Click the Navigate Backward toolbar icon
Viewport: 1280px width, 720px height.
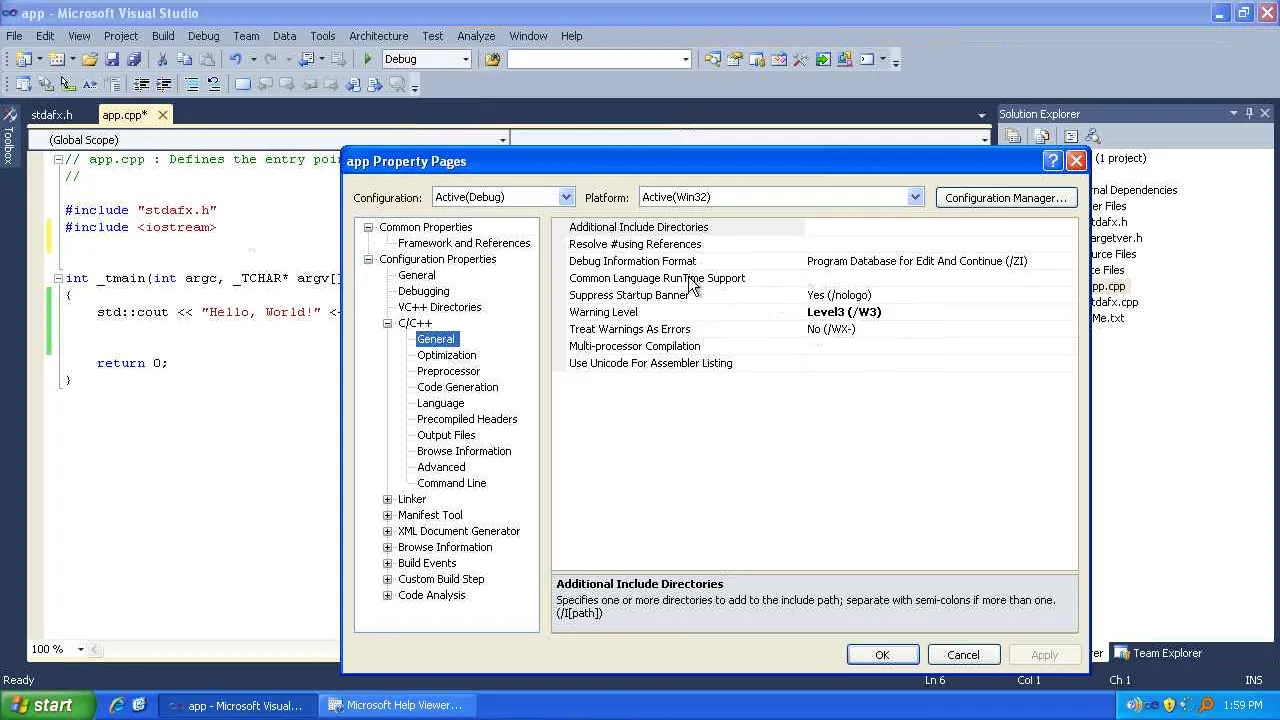[x=308, y=60]
